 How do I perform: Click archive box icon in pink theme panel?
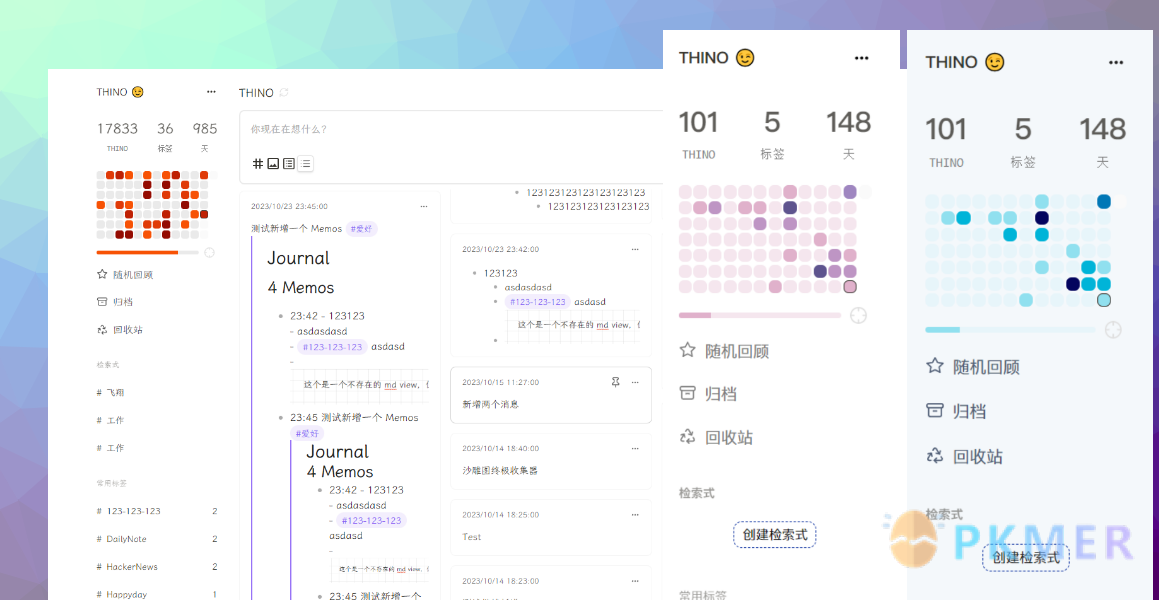click(x=687, y=394)
